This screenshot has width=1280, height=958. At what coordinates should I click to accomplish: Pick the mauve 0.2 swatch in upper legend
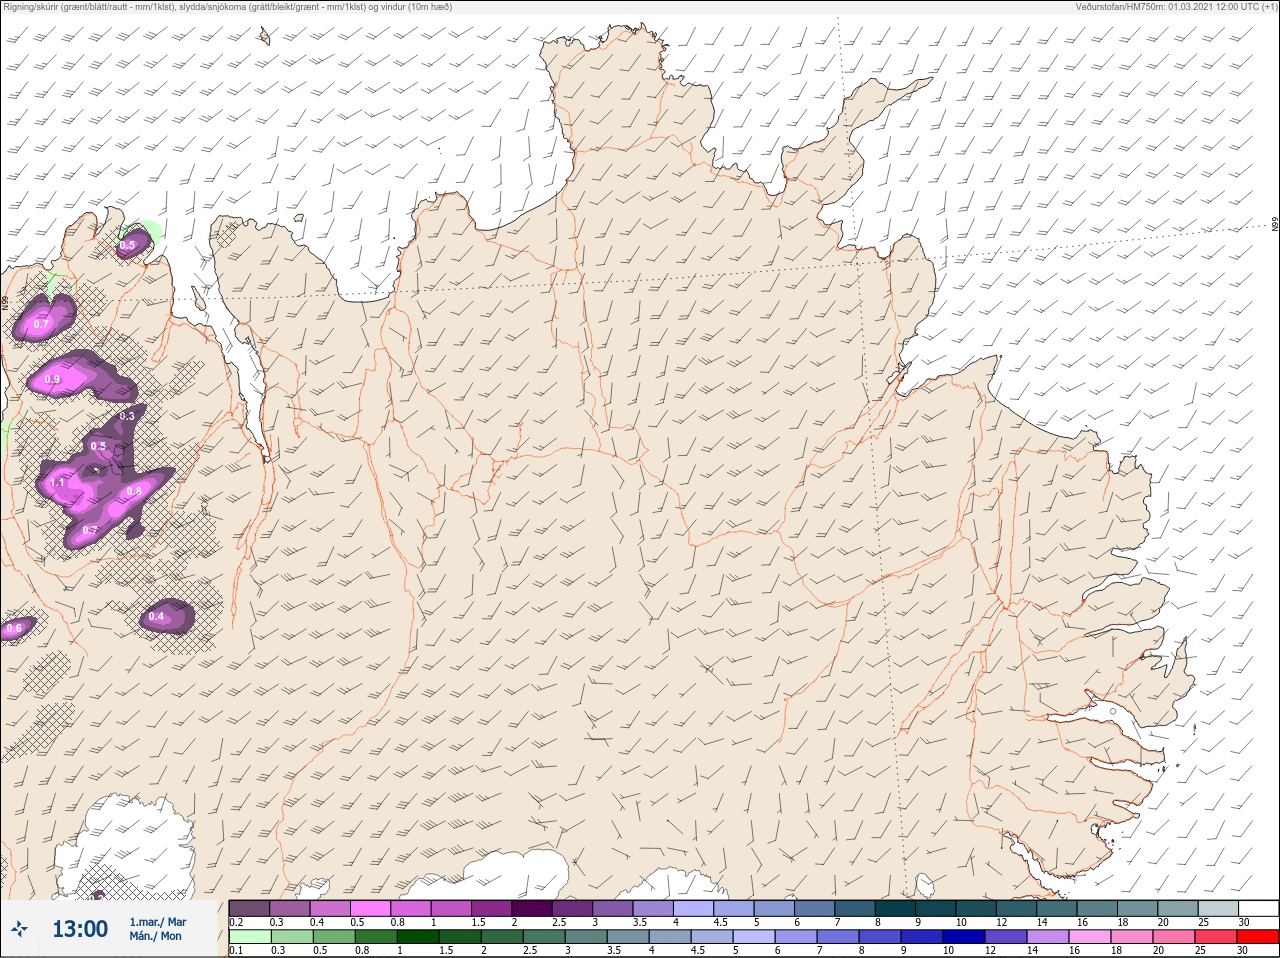point(249,908)
